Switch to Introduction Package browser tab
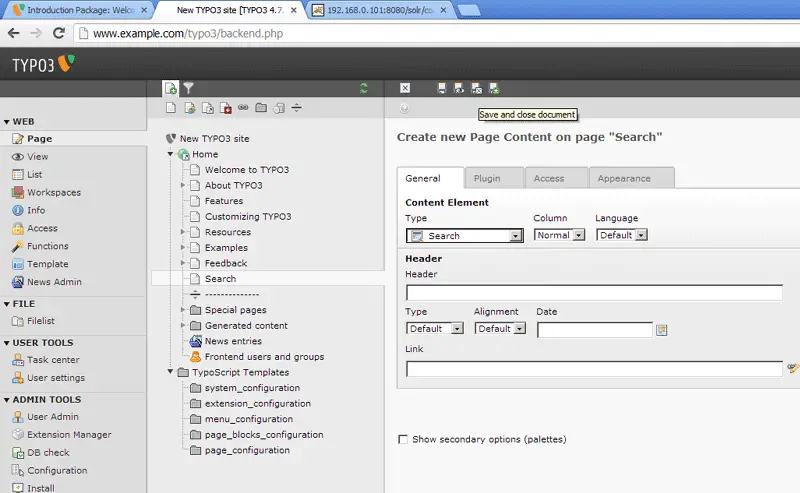The height and width of the screenshot is (493, 800). pos(80,10)
